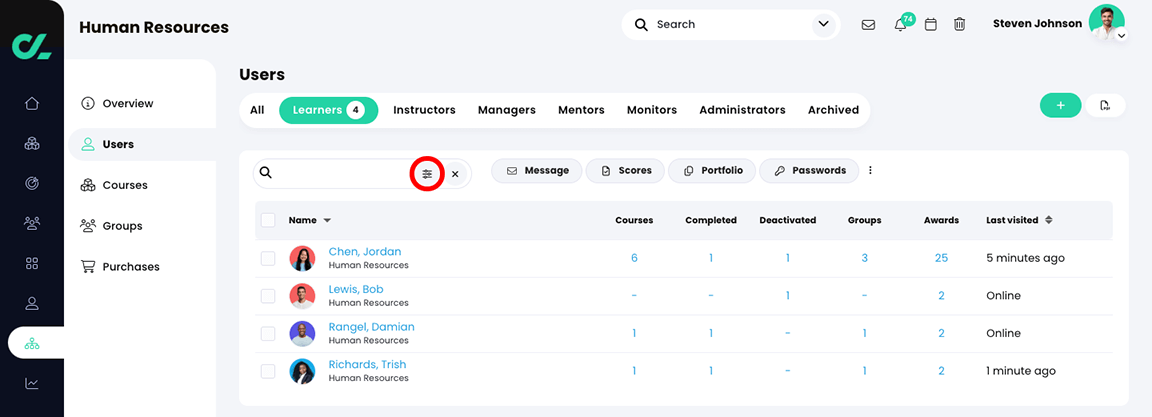Image resolution: width=1152 pixels, height=417 pixels.
Task: Open the mail inbox icon in header
Action: click(x=868, y=24)
